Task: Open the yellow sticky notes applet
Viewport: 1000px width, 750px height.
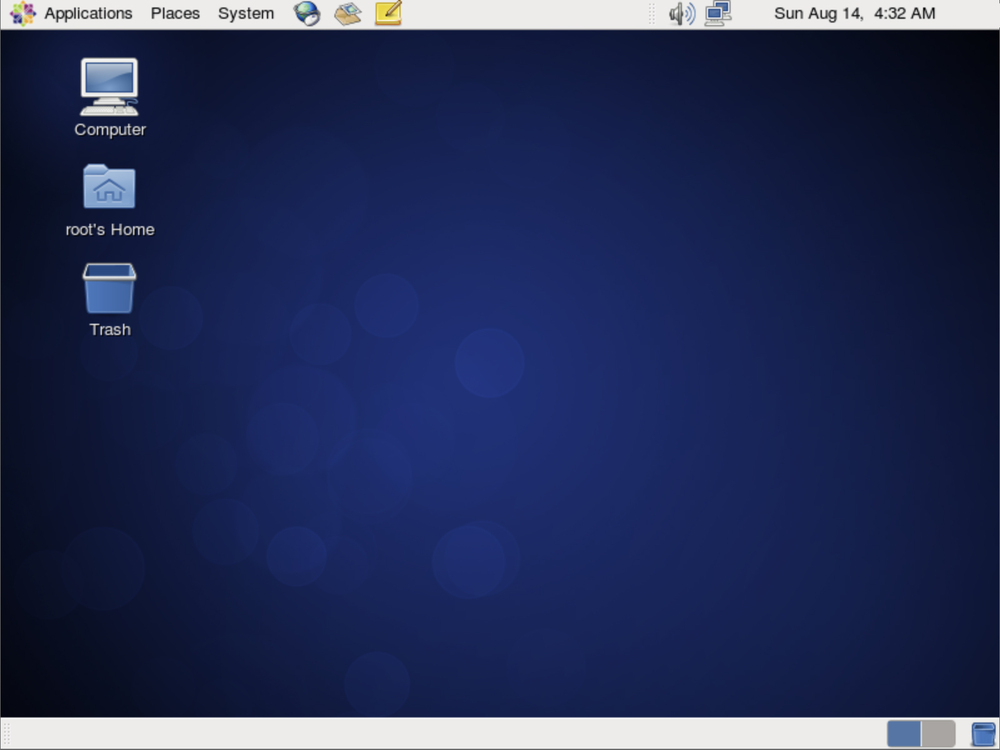Action: (x=388, y=14)
